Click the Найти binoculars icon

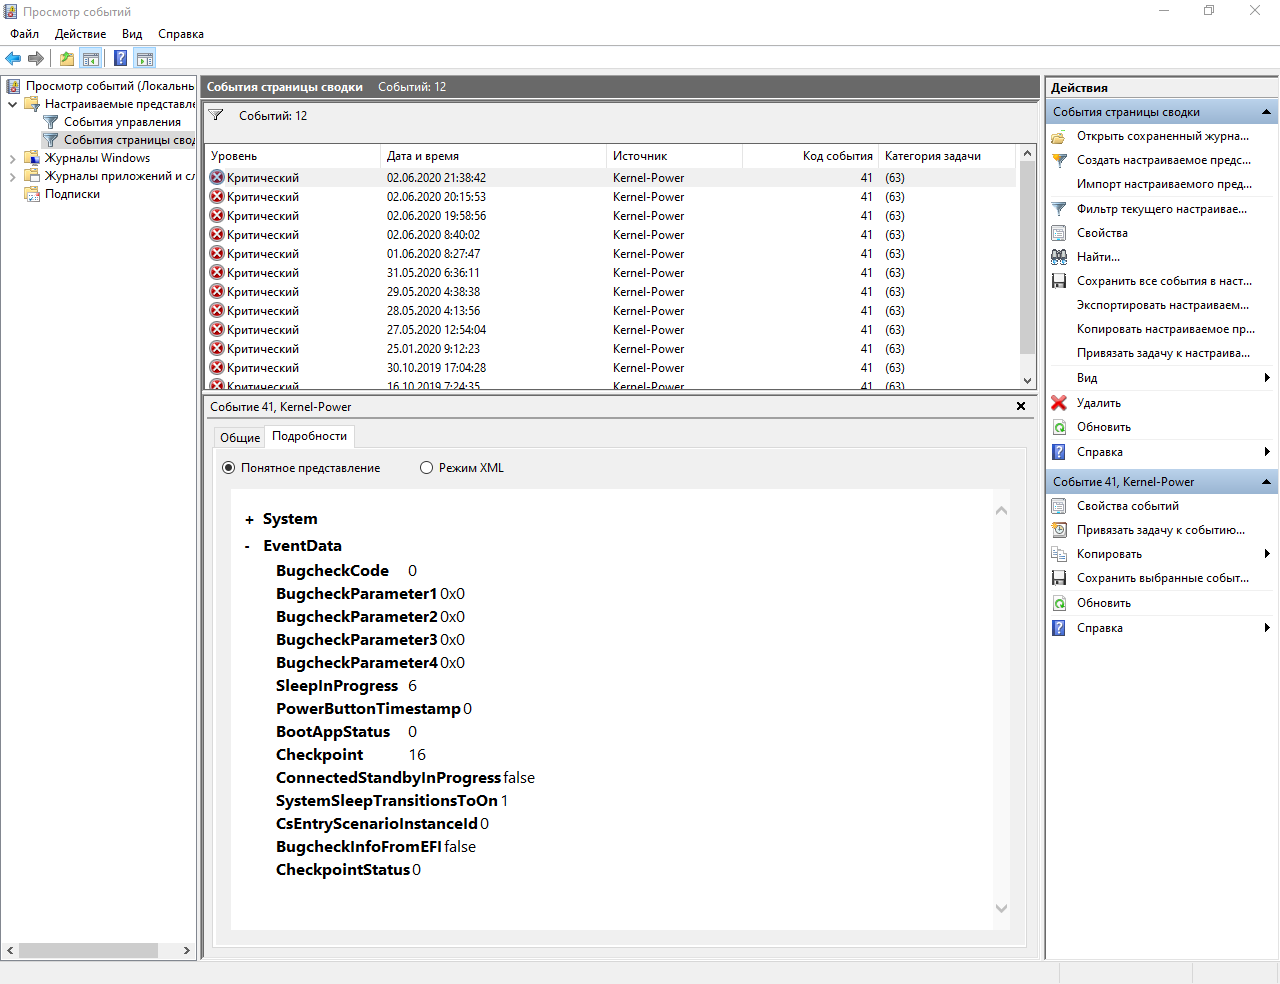point(1059,257)
